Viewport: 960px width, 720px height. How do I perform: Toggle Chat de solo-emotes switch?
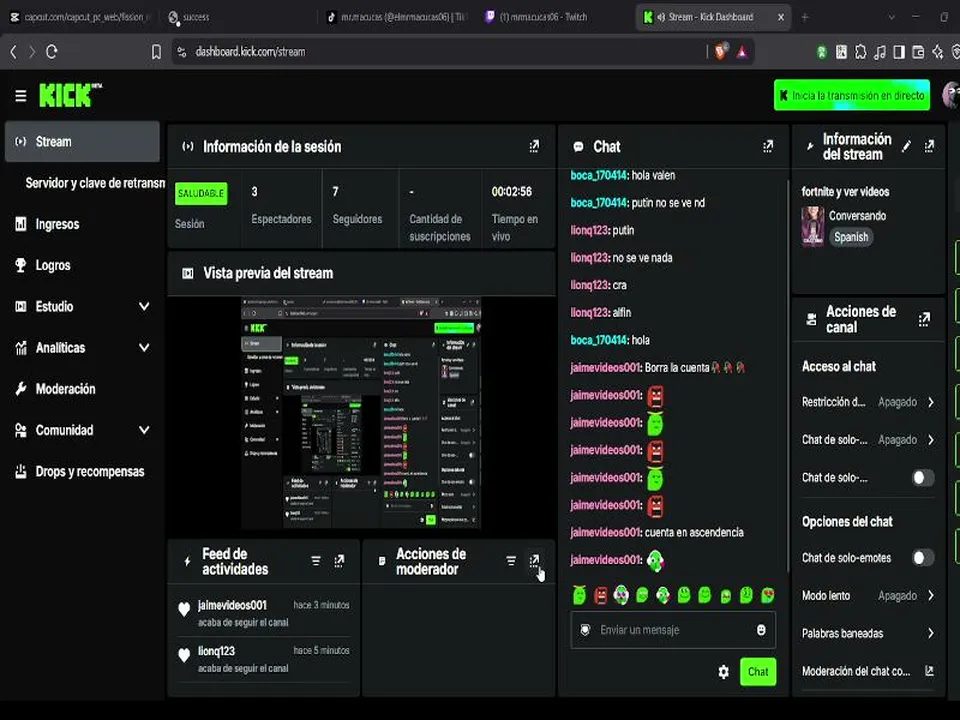click(923, 558)
